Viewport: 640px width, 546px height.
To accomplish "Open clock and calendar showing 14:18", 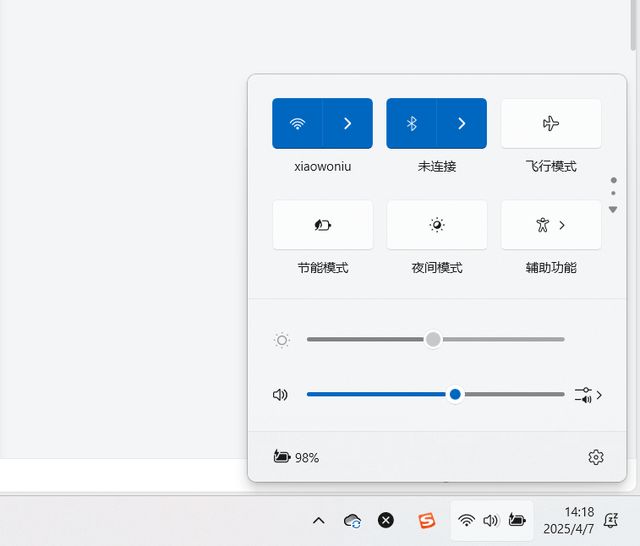I will click(x=569, y=520).
